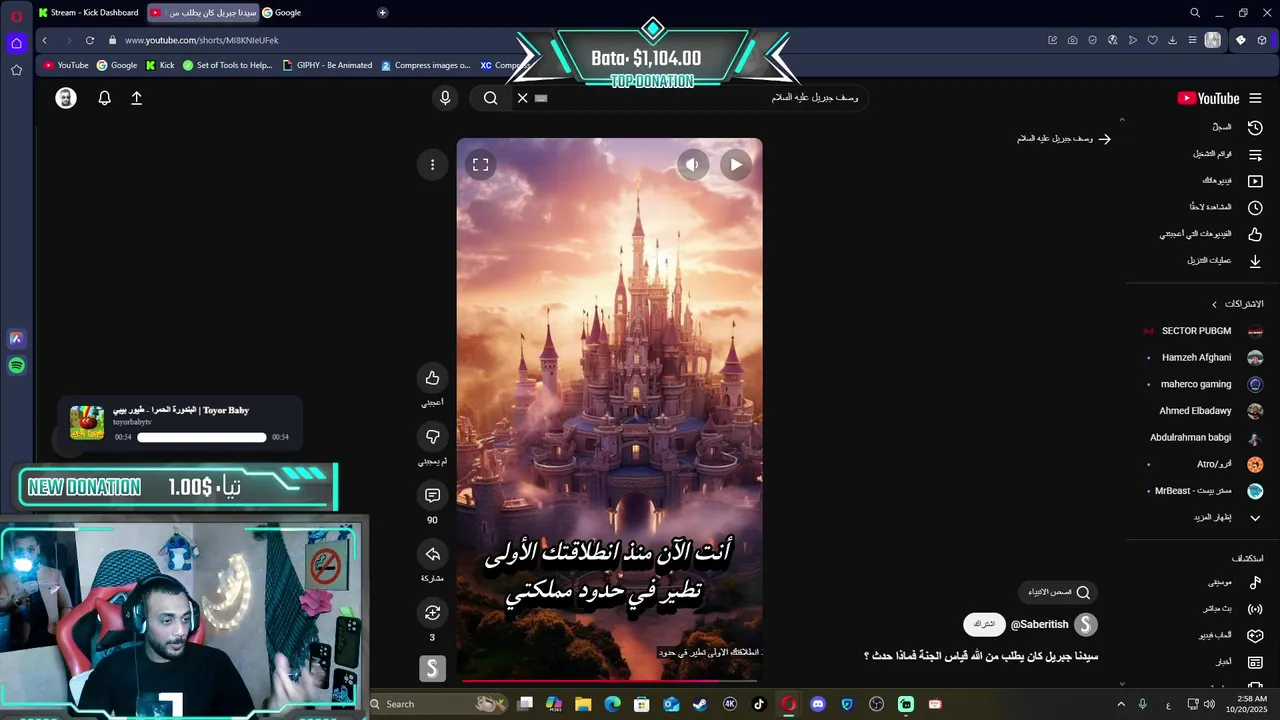Screen dimensions: 1280x720
Task: Open the YouTube logo home link
Action: (x=1208, y=98)
